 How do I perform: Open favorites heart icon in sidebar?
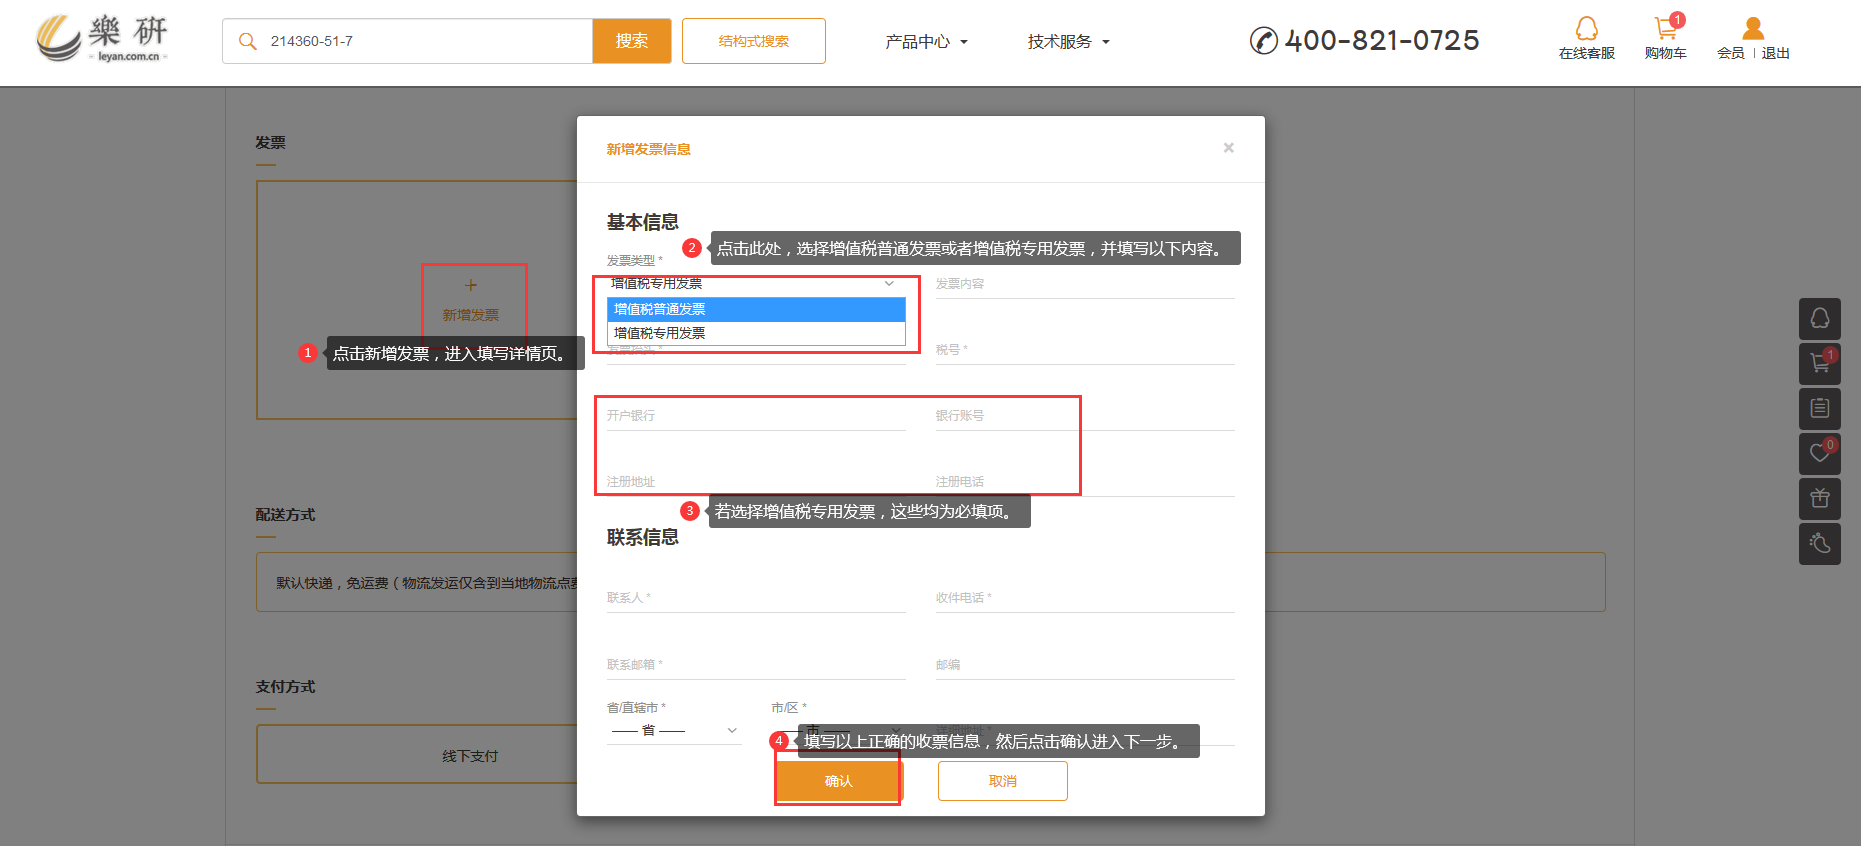tap(1819, 453)
